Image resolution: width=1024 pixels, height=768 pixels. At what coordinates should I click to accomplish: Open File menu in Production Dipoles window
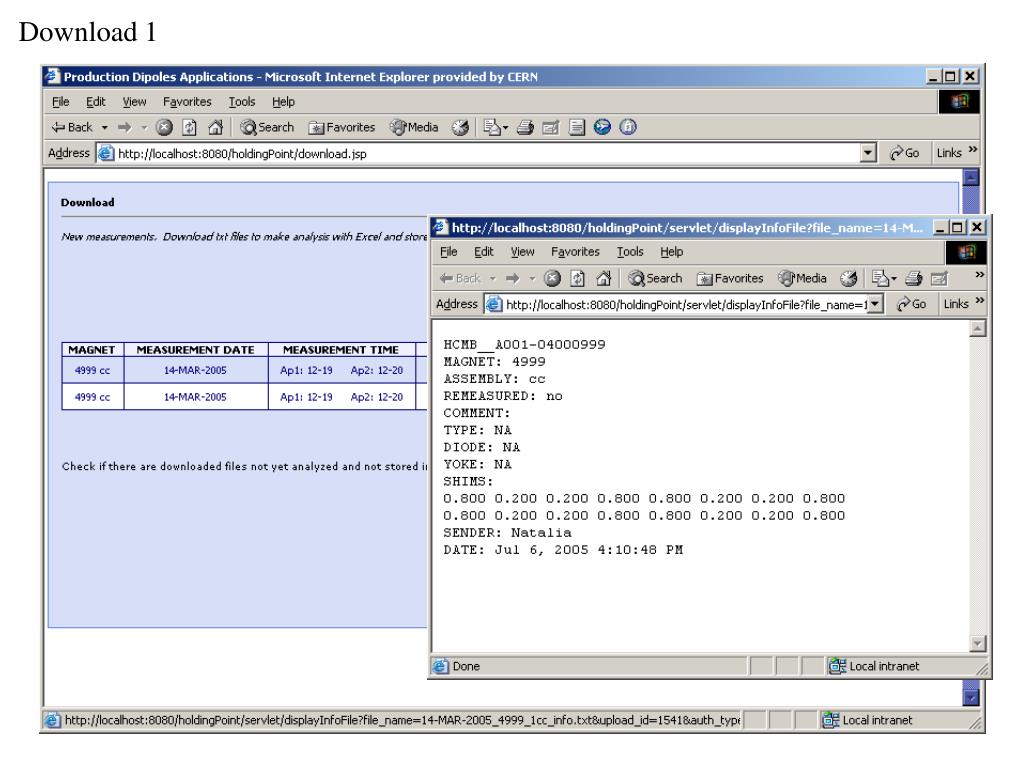click(60, 102)
